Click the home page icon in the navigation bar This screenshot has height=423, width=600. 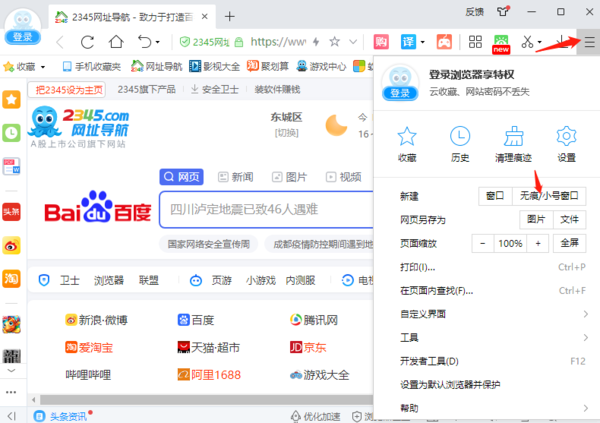[117, 42]
